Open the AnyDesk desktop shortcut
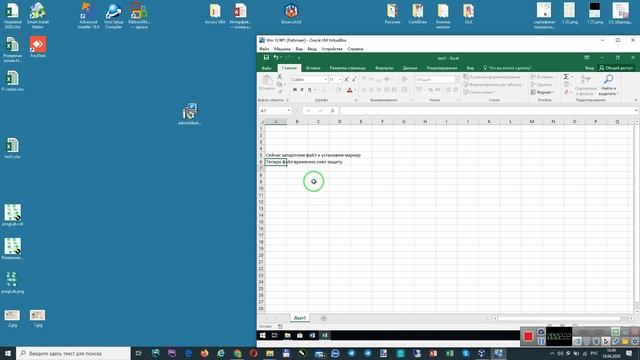Viewport: 640px width, 360px height. pyautogui.click(x=38, y=47)
